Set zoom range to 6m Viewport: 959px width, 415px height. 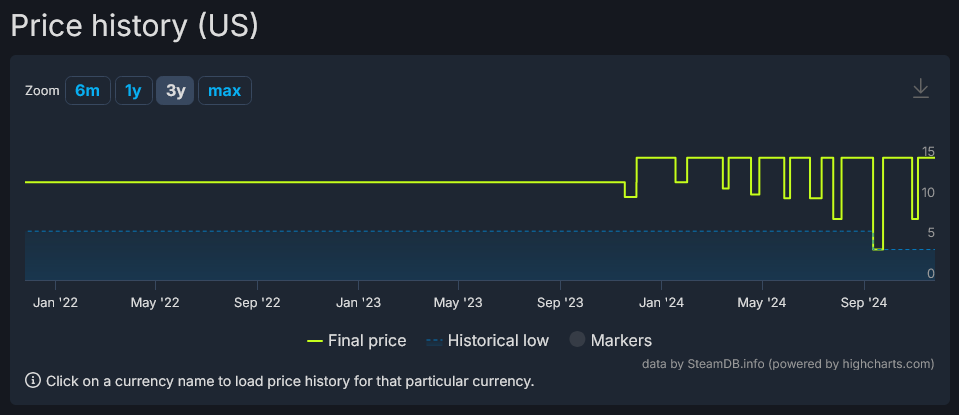point(88,91)
